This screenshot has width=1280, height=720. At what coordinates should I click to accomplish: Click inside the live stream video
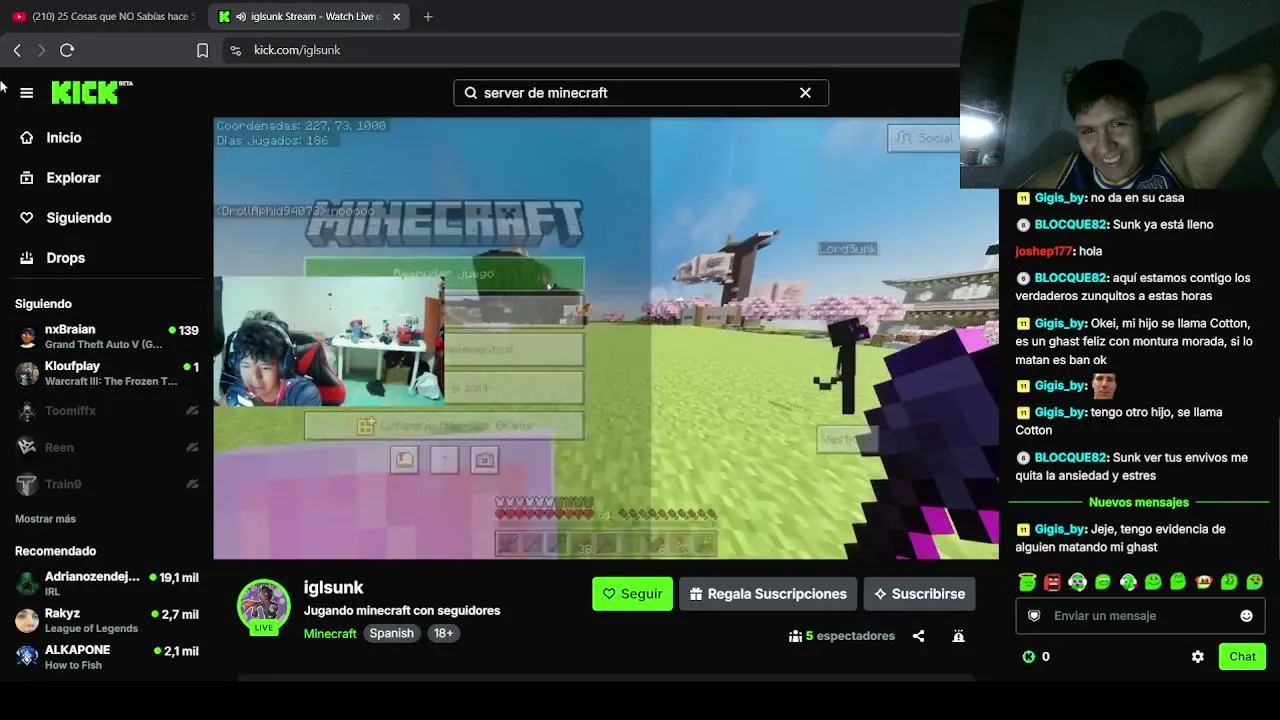pos(606,338)
